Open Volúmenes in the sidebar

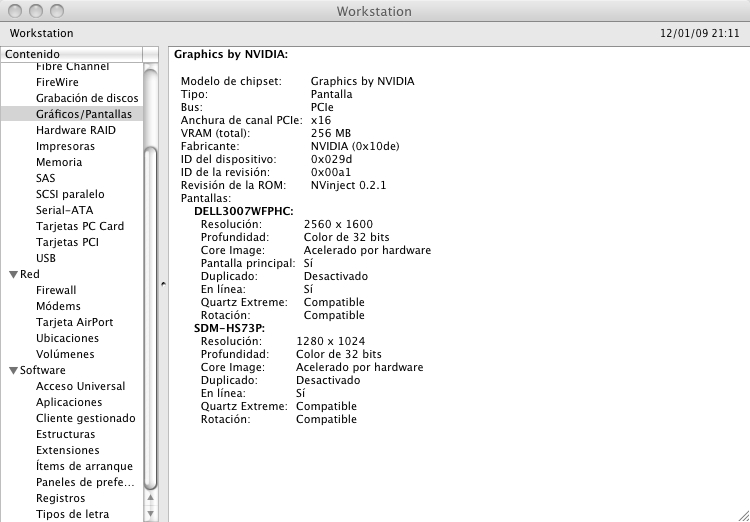[x=65, y=354]
